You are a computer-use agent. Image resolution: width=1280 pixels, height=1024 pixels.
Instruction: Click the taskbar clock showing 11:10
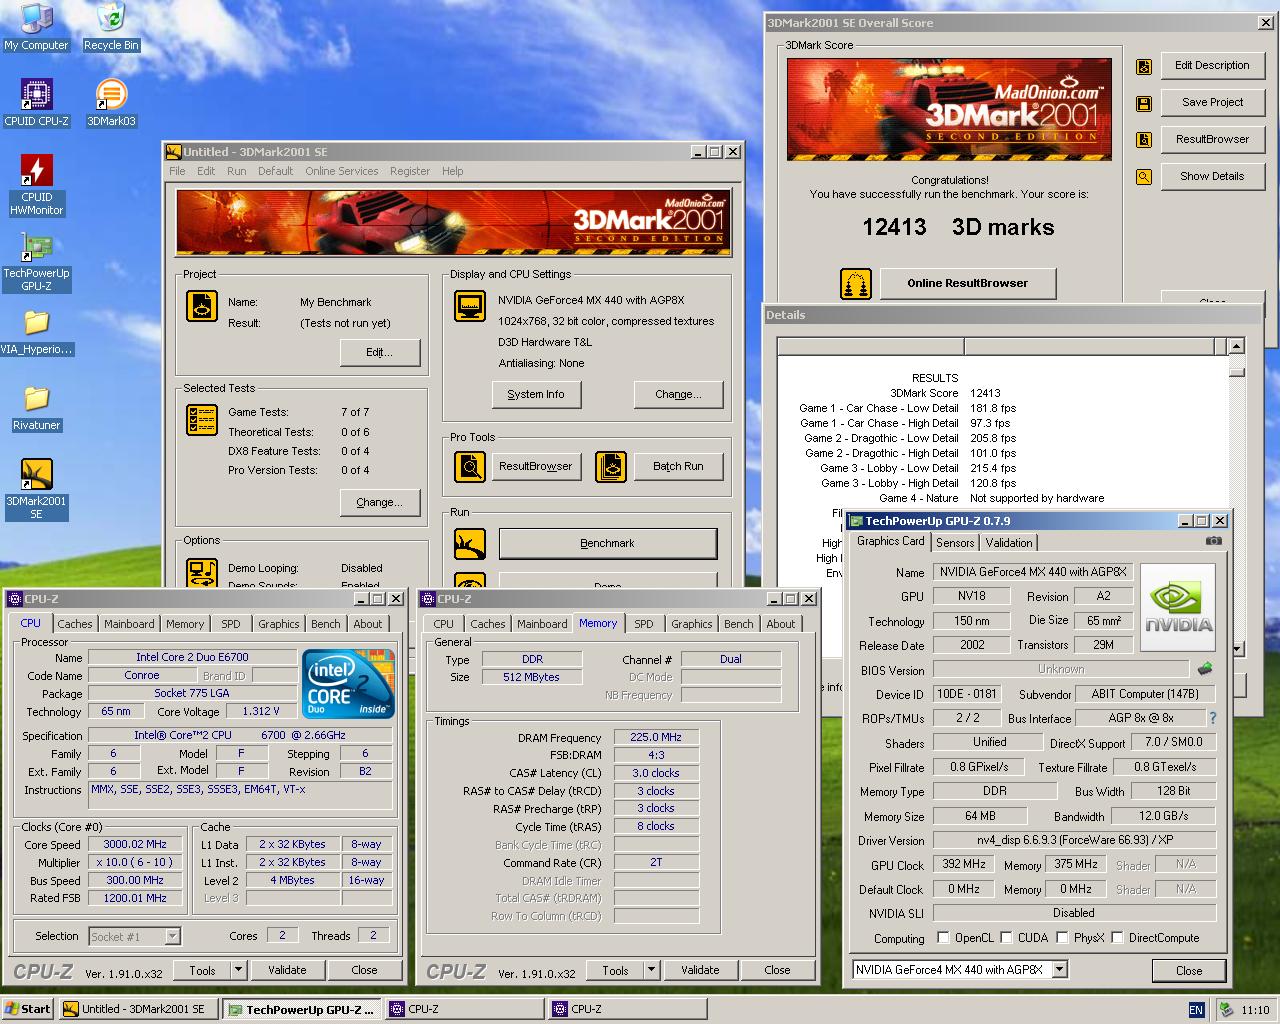click(x=1255, y=1010)
